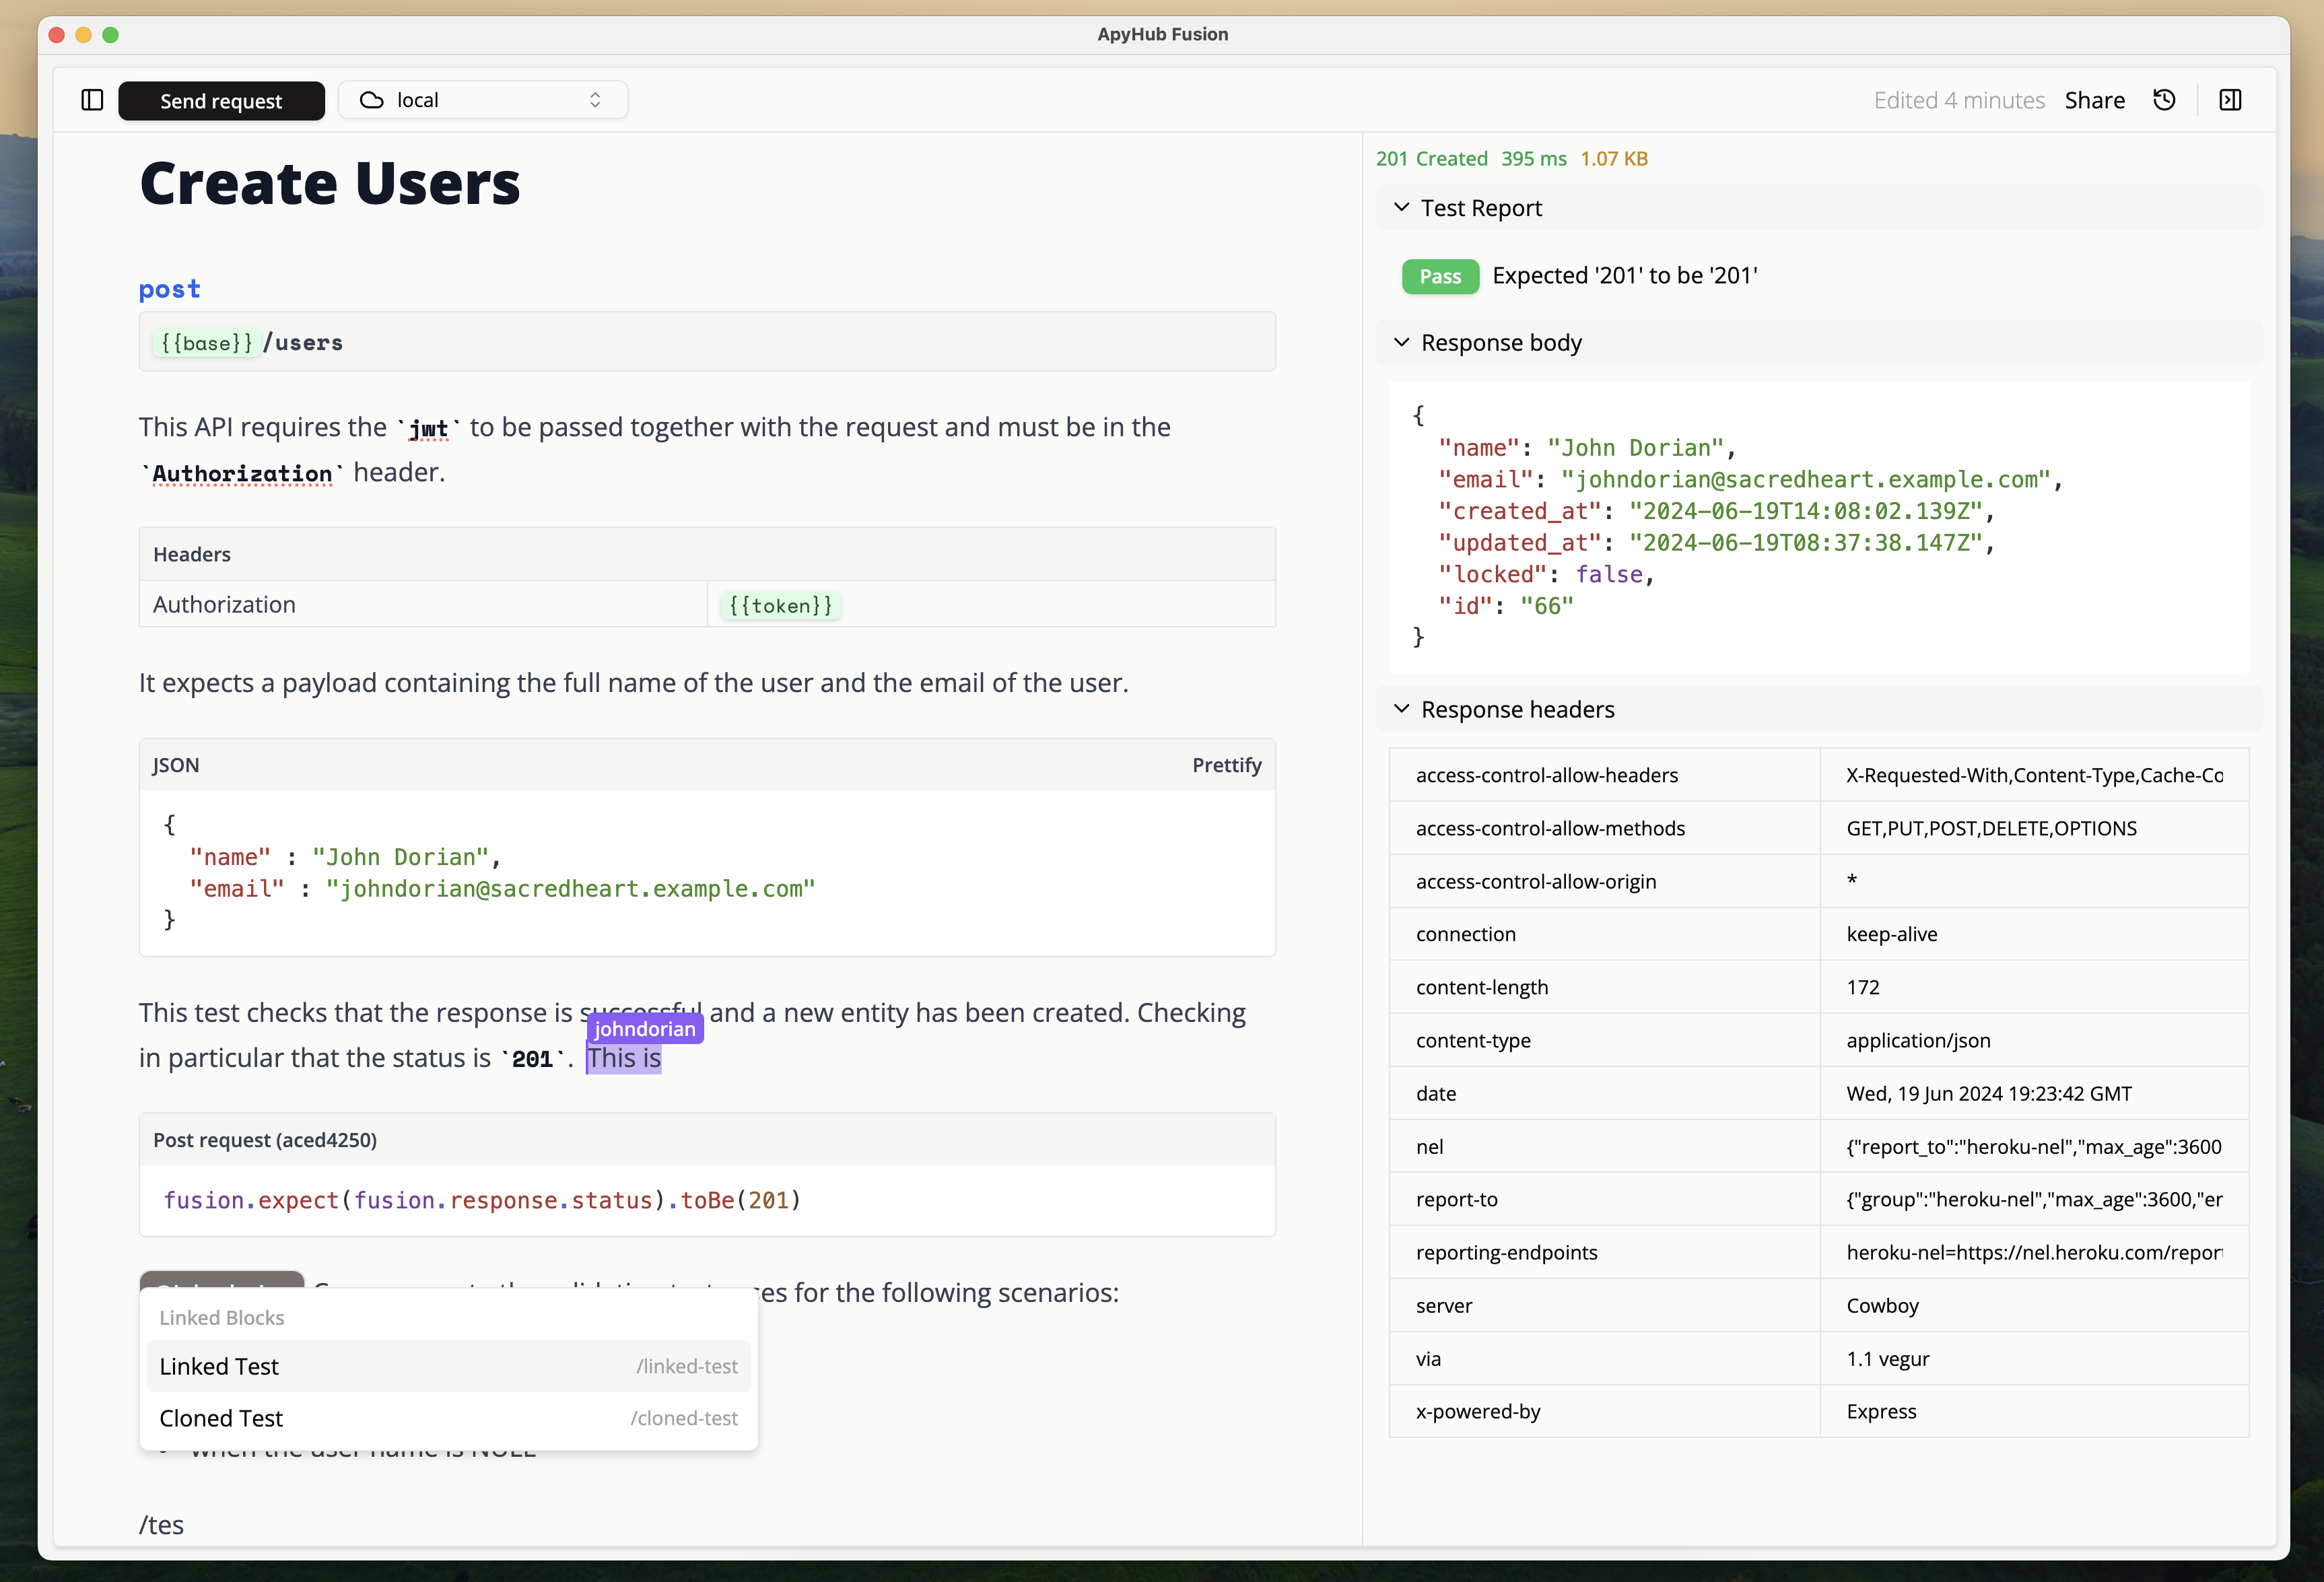Screen dimensions: 2324x1582
Task: Click the content-type header row name
Action: coord(1473,1040)
